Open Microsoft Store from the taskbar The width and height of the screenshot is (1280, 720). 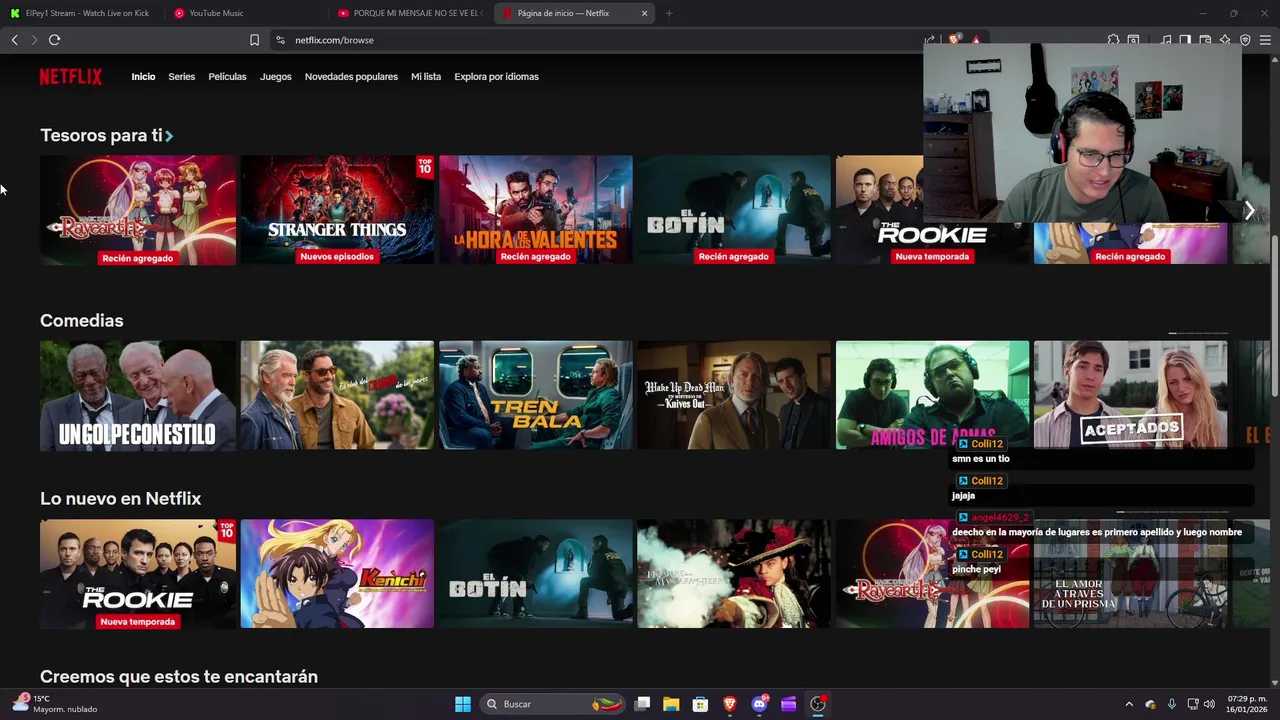tap(700, 704)
